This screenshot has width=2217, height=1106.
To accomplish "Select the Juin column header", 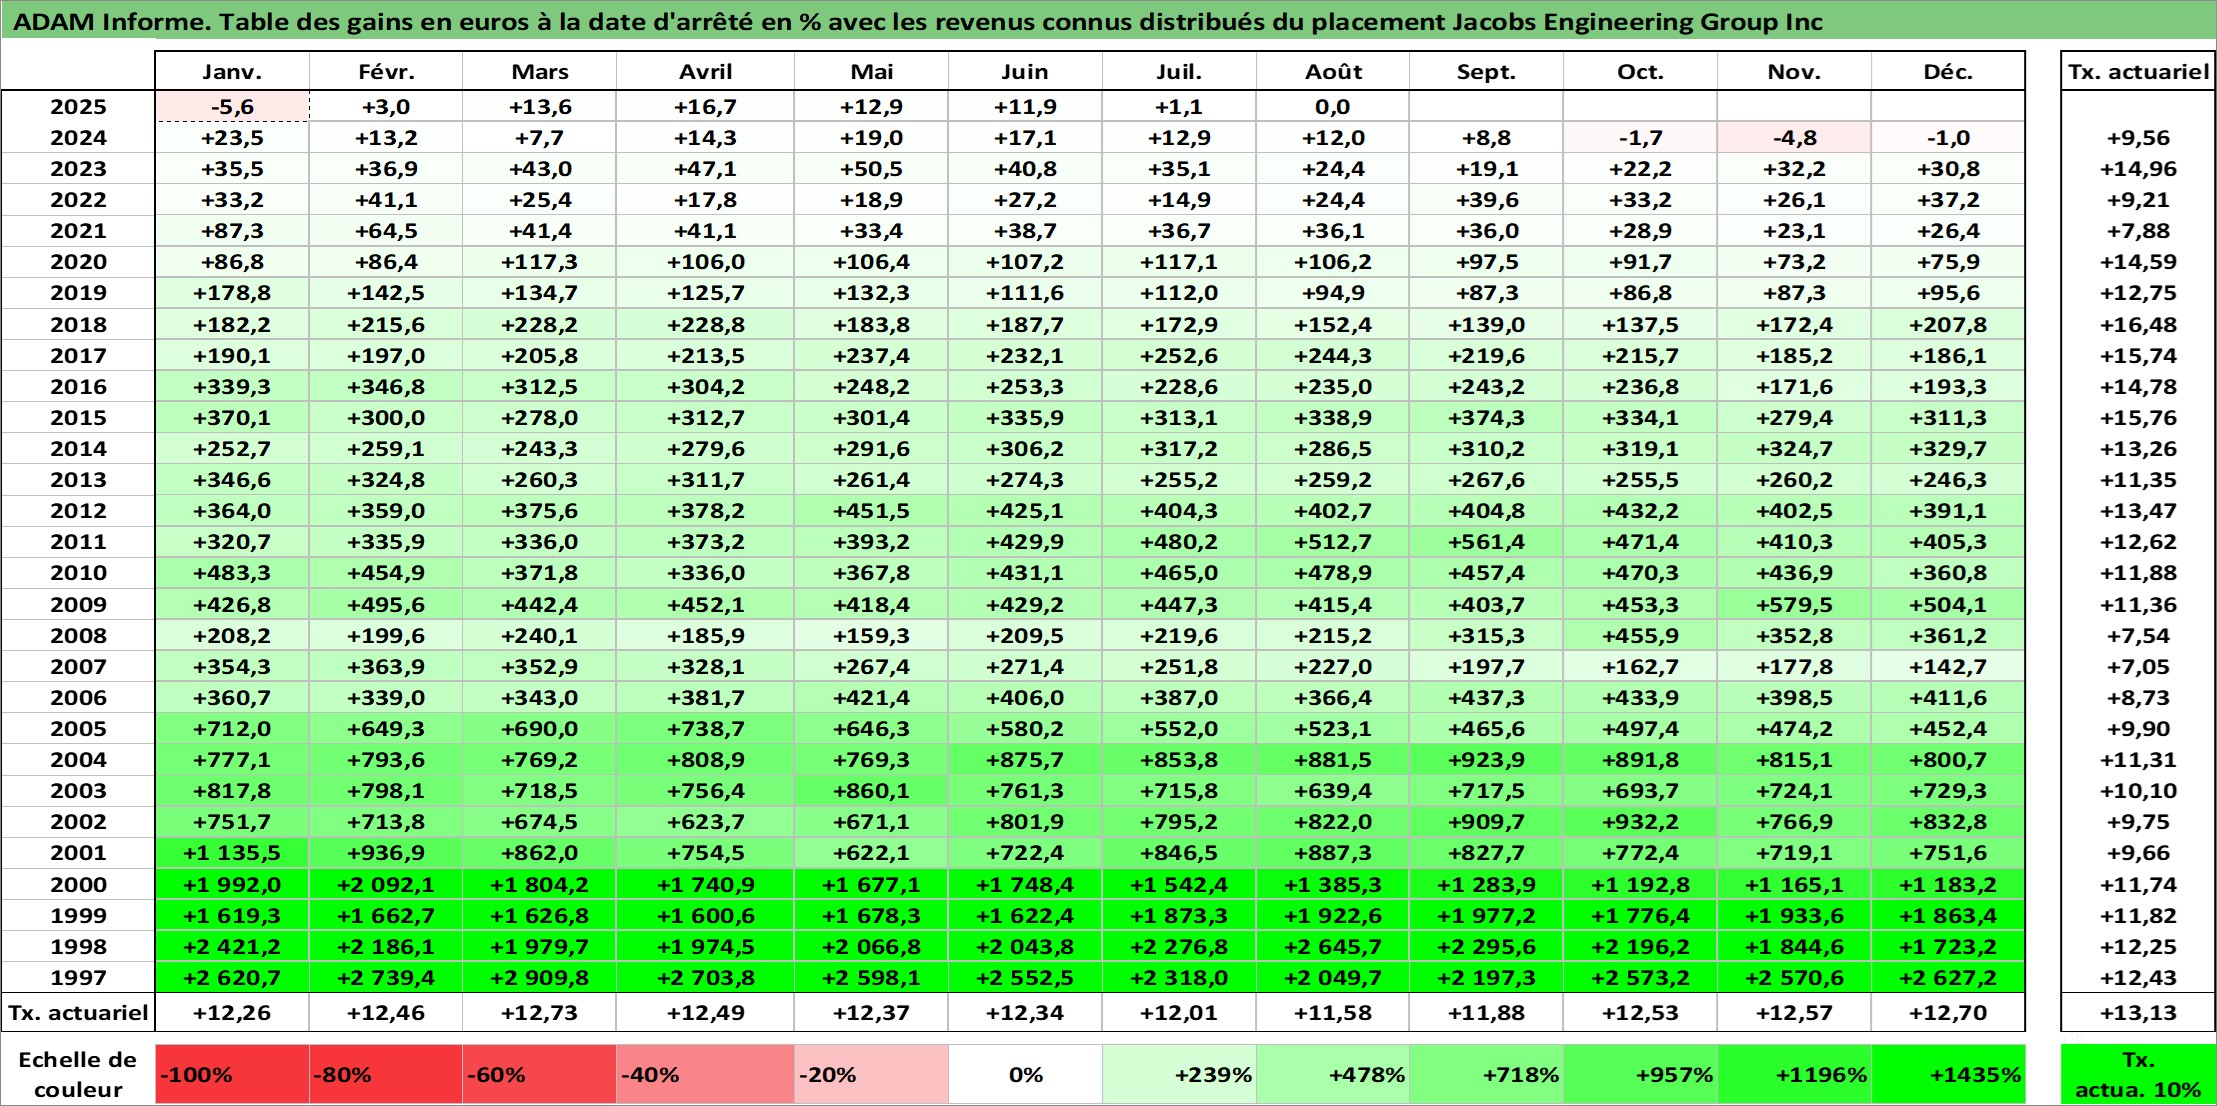I will (x=1025, y=71).
